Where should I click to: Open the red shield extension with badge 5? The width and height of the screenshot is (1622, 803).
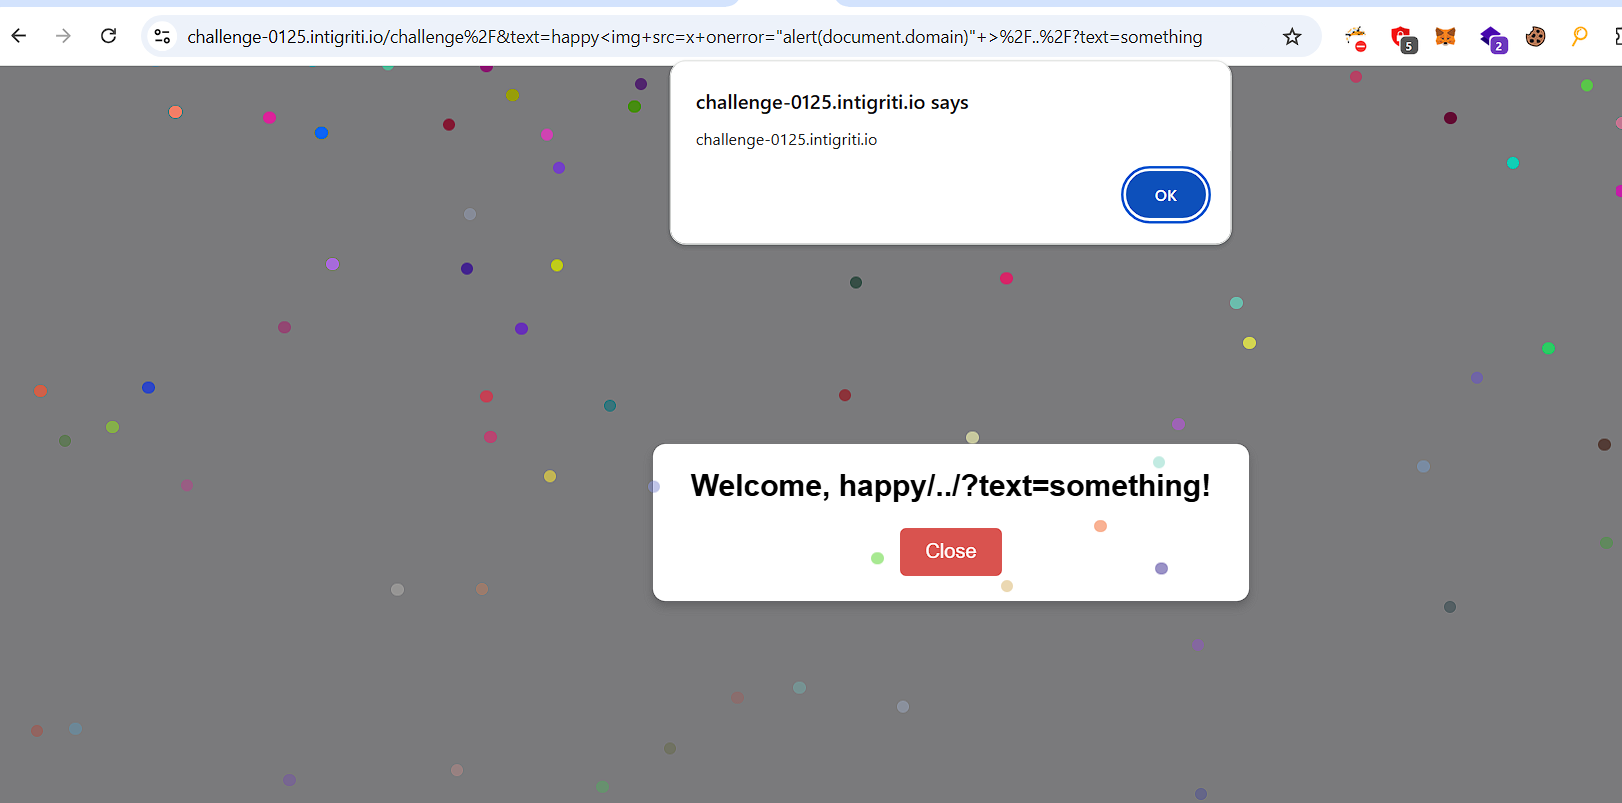point(1403,38)
